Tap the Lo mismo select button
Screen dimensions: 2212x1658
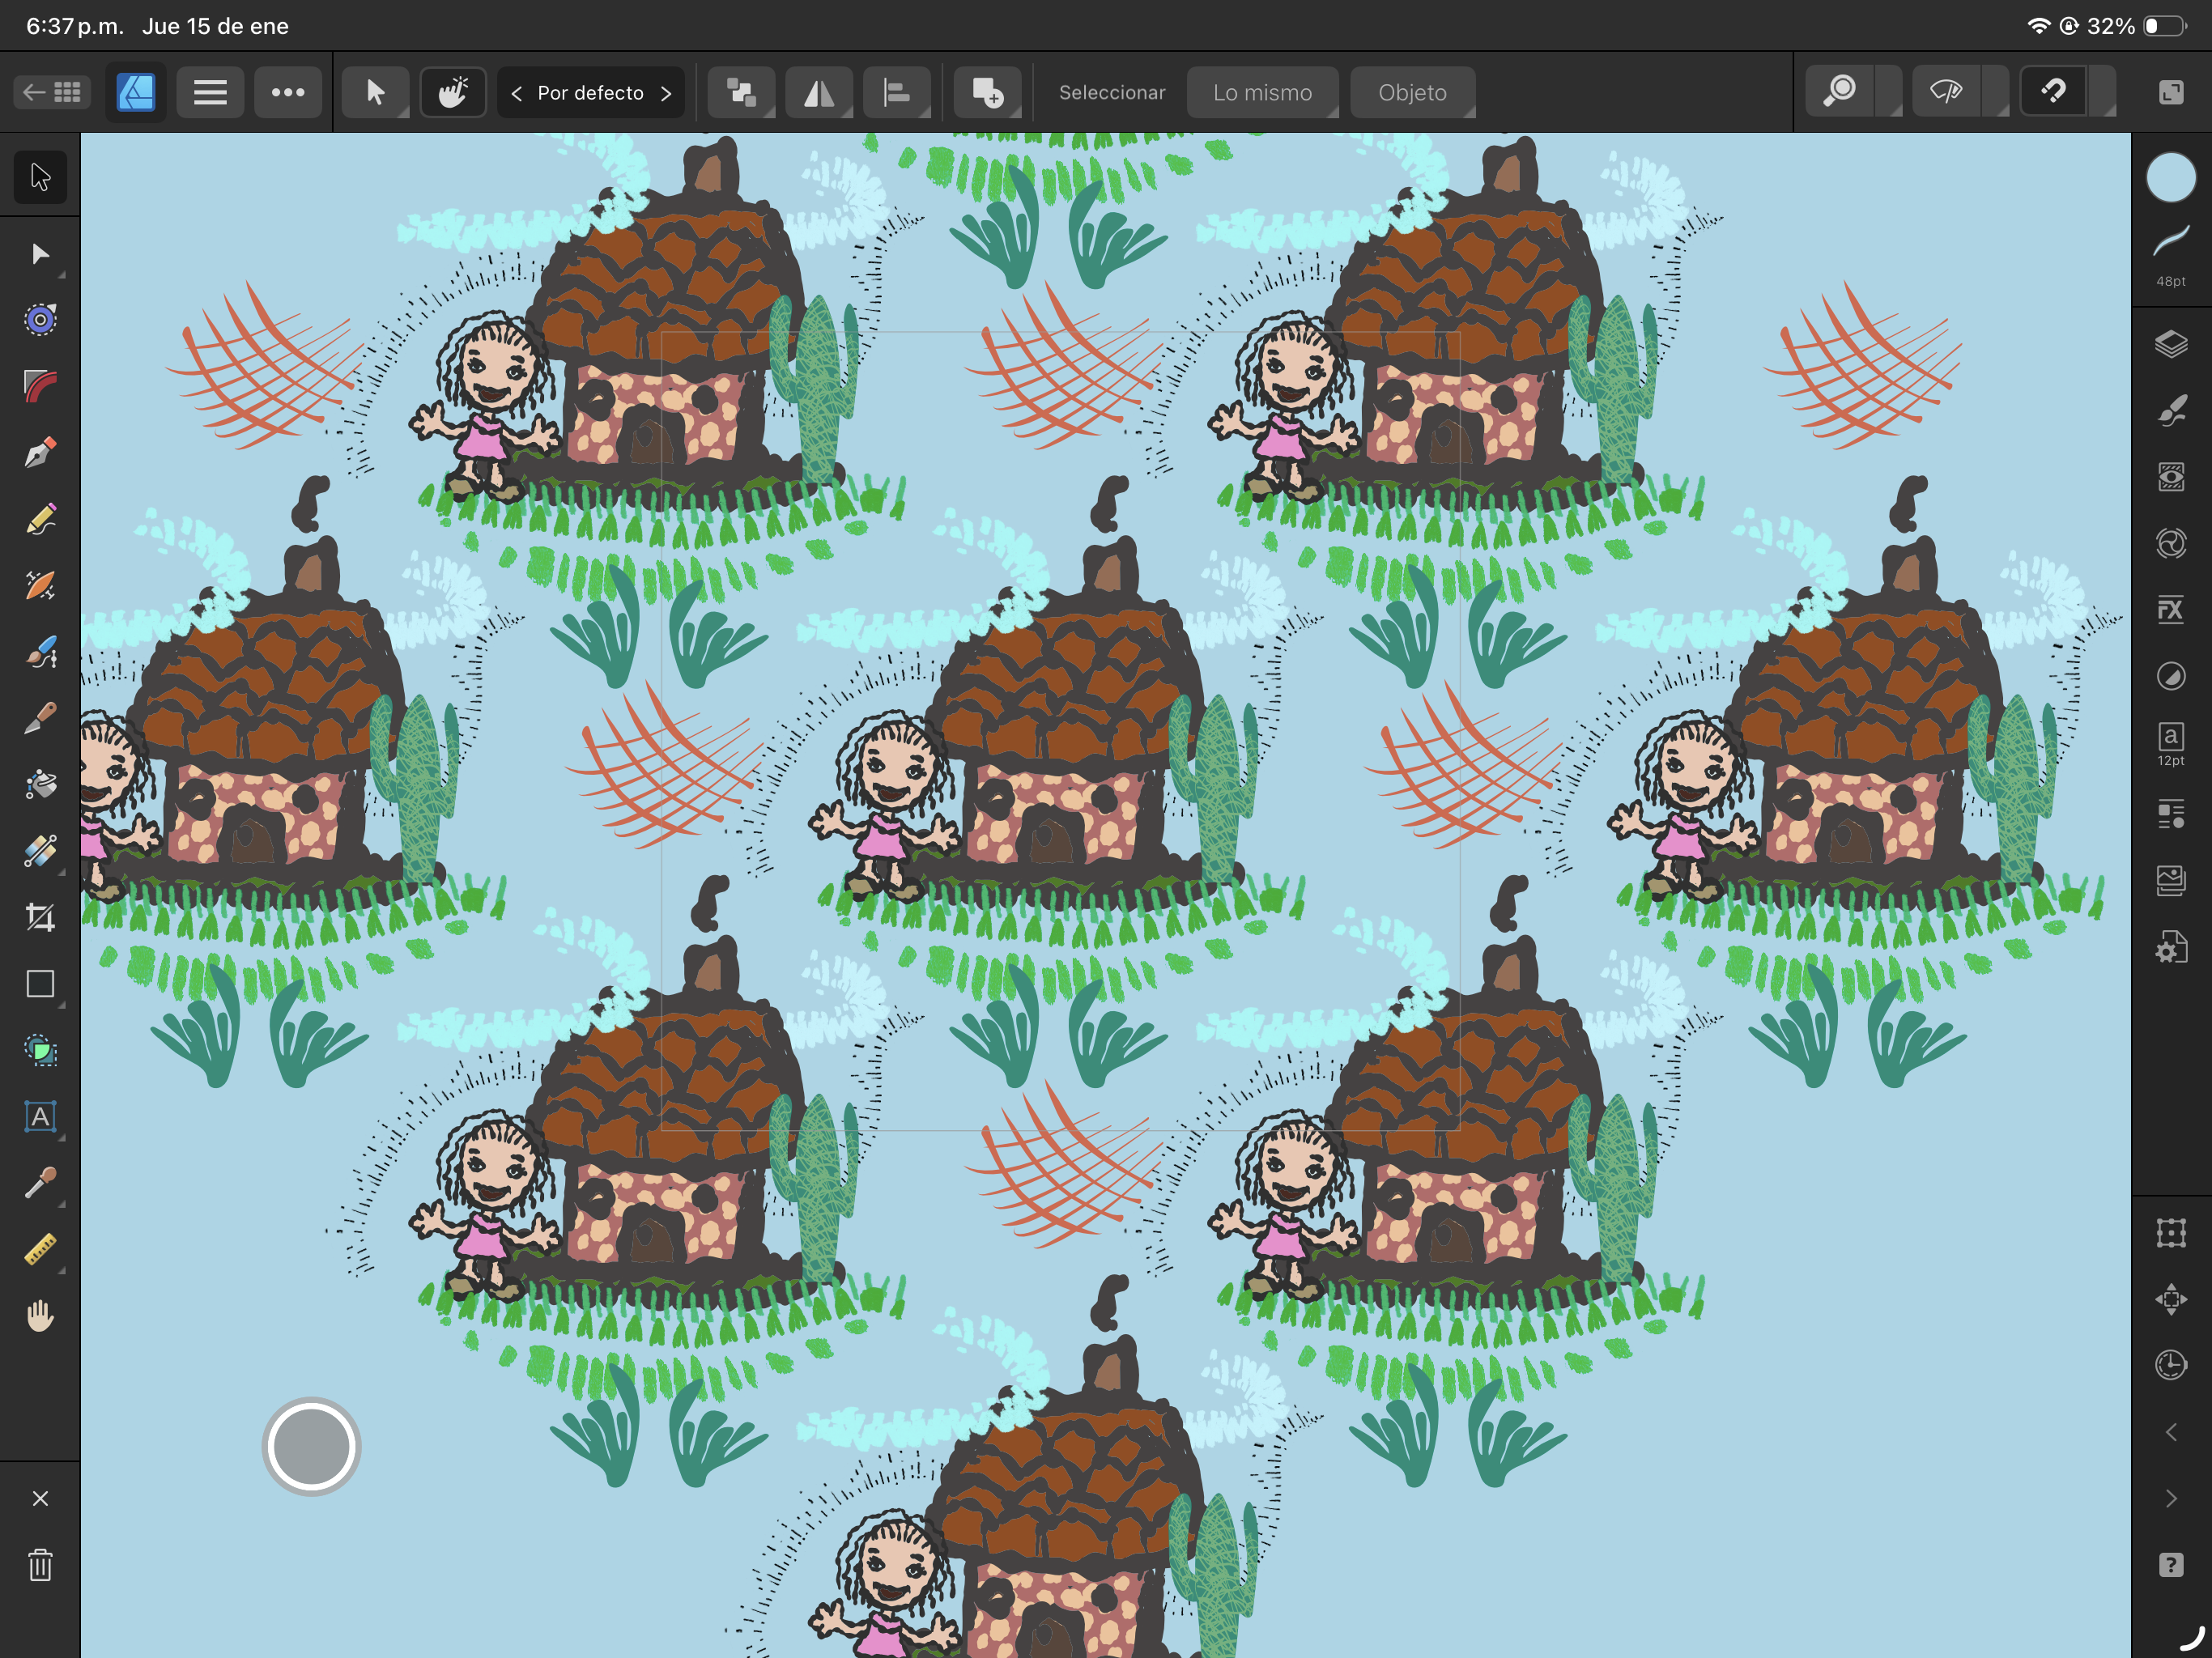1262,93
